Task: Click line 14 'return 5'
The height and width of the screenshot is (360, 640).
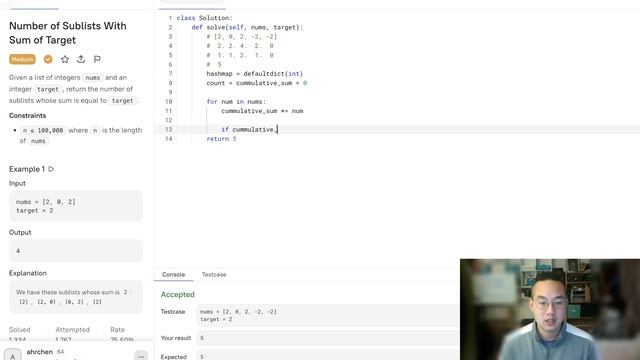Action: point(221,139)
